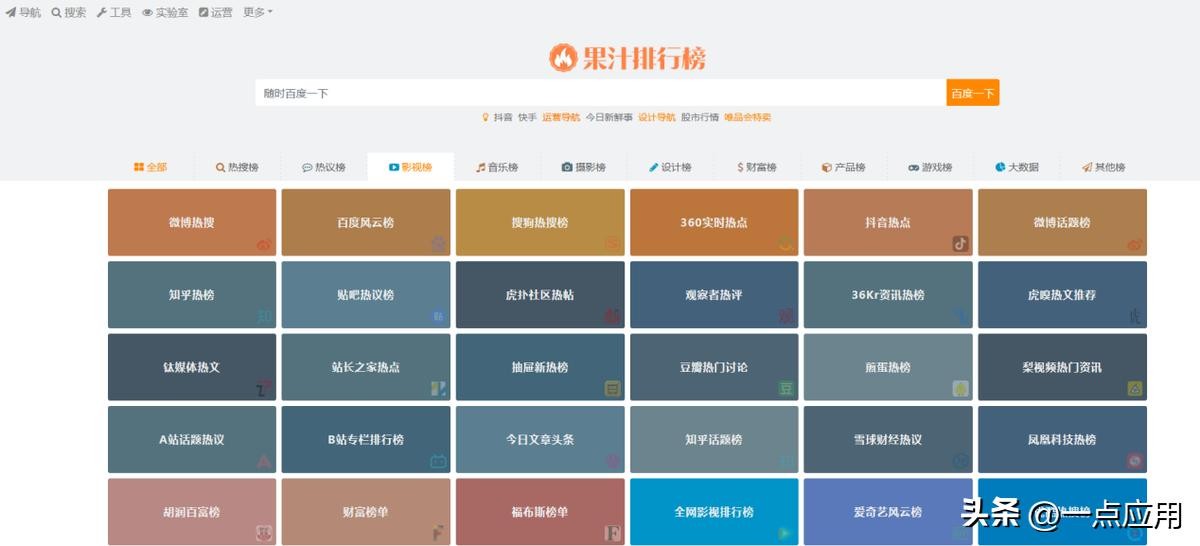Click the F icon on 福布斯榜单 card

tap(612, 533)
